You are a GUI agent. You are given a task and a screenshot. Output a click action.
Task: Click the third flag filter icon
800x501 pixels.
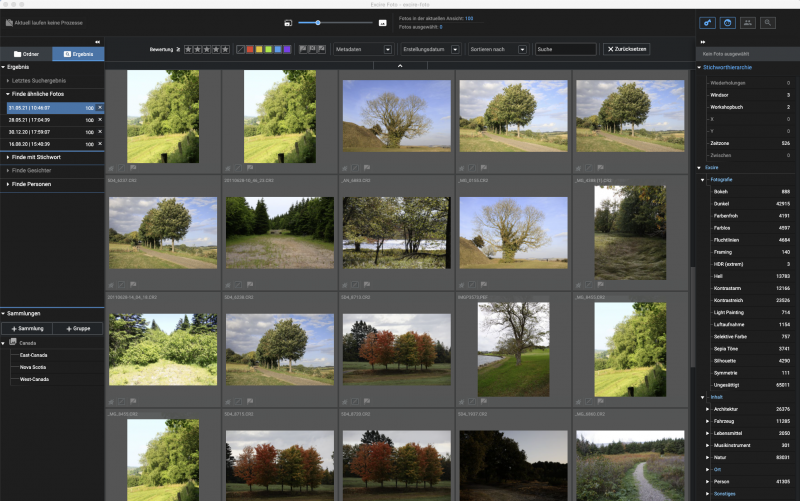click(x=321, y=49)
